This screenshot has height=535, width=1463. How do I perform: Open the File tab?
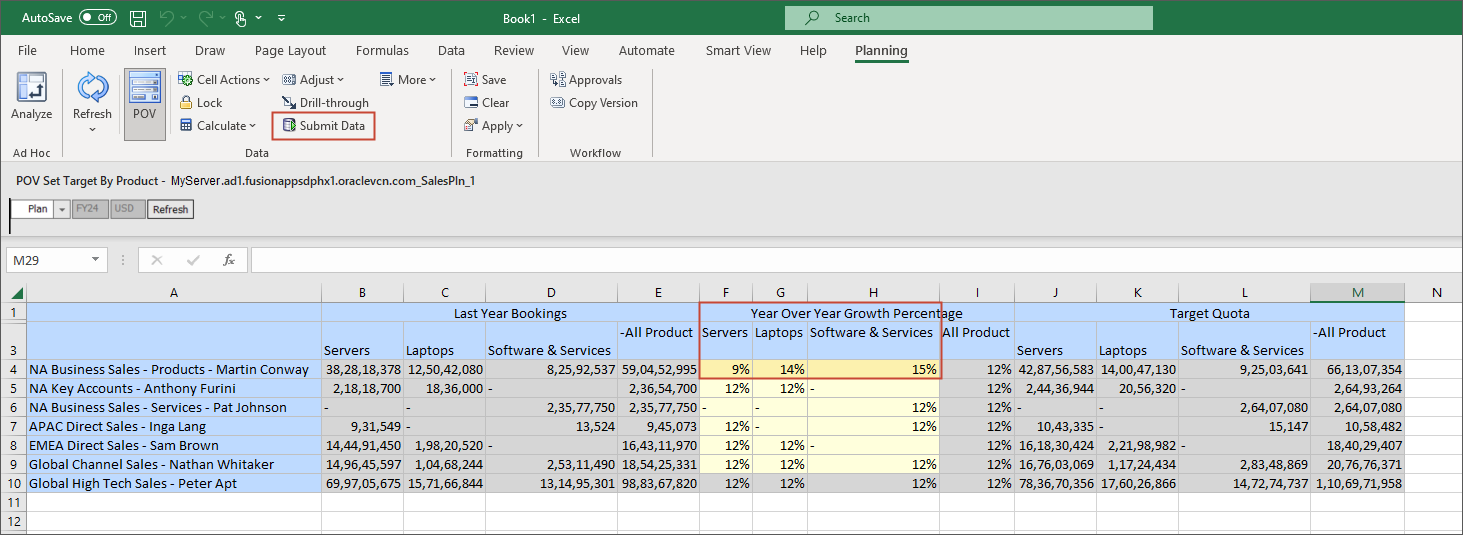27,51
